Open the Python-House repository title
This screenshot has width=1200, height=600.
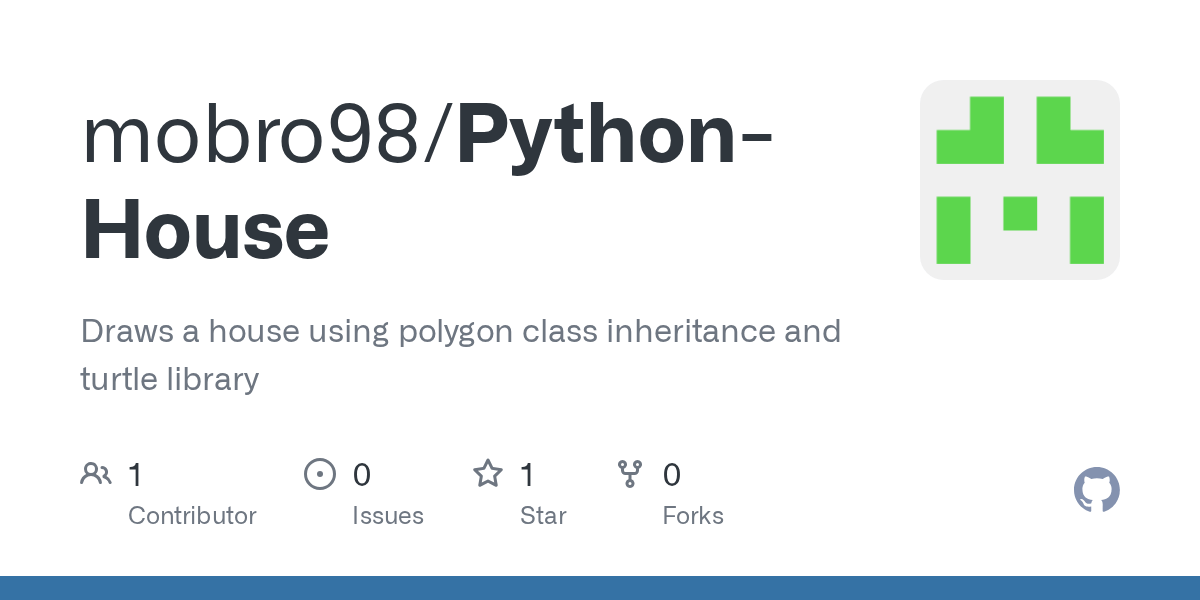point(427,183)
